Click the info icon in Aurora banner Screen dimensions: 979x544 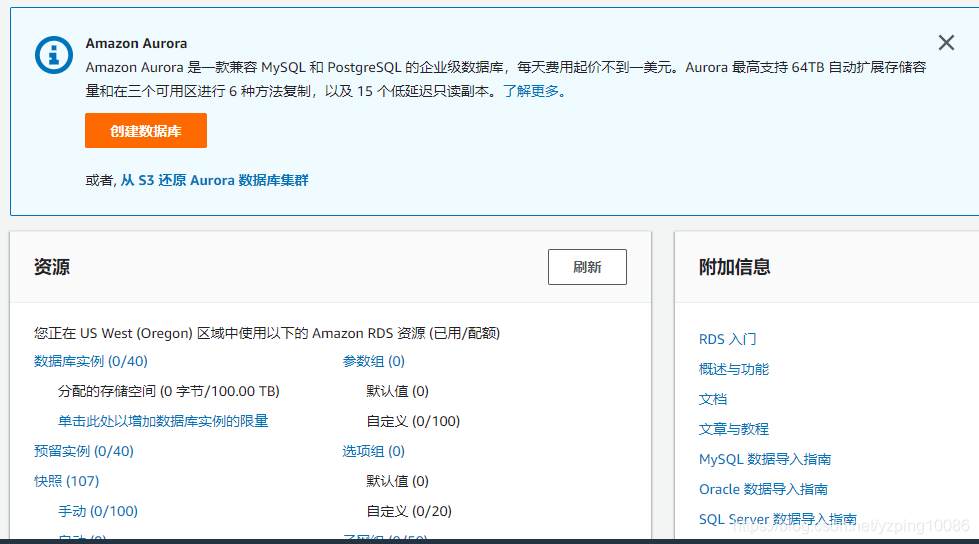point(54,55)
